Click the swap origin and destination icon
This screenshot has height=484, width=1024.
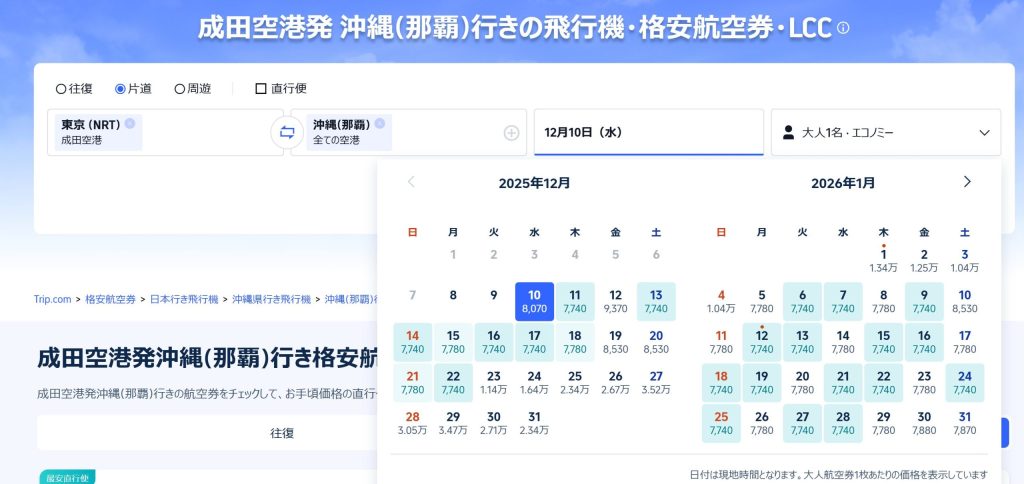click(x=287, y=133)
